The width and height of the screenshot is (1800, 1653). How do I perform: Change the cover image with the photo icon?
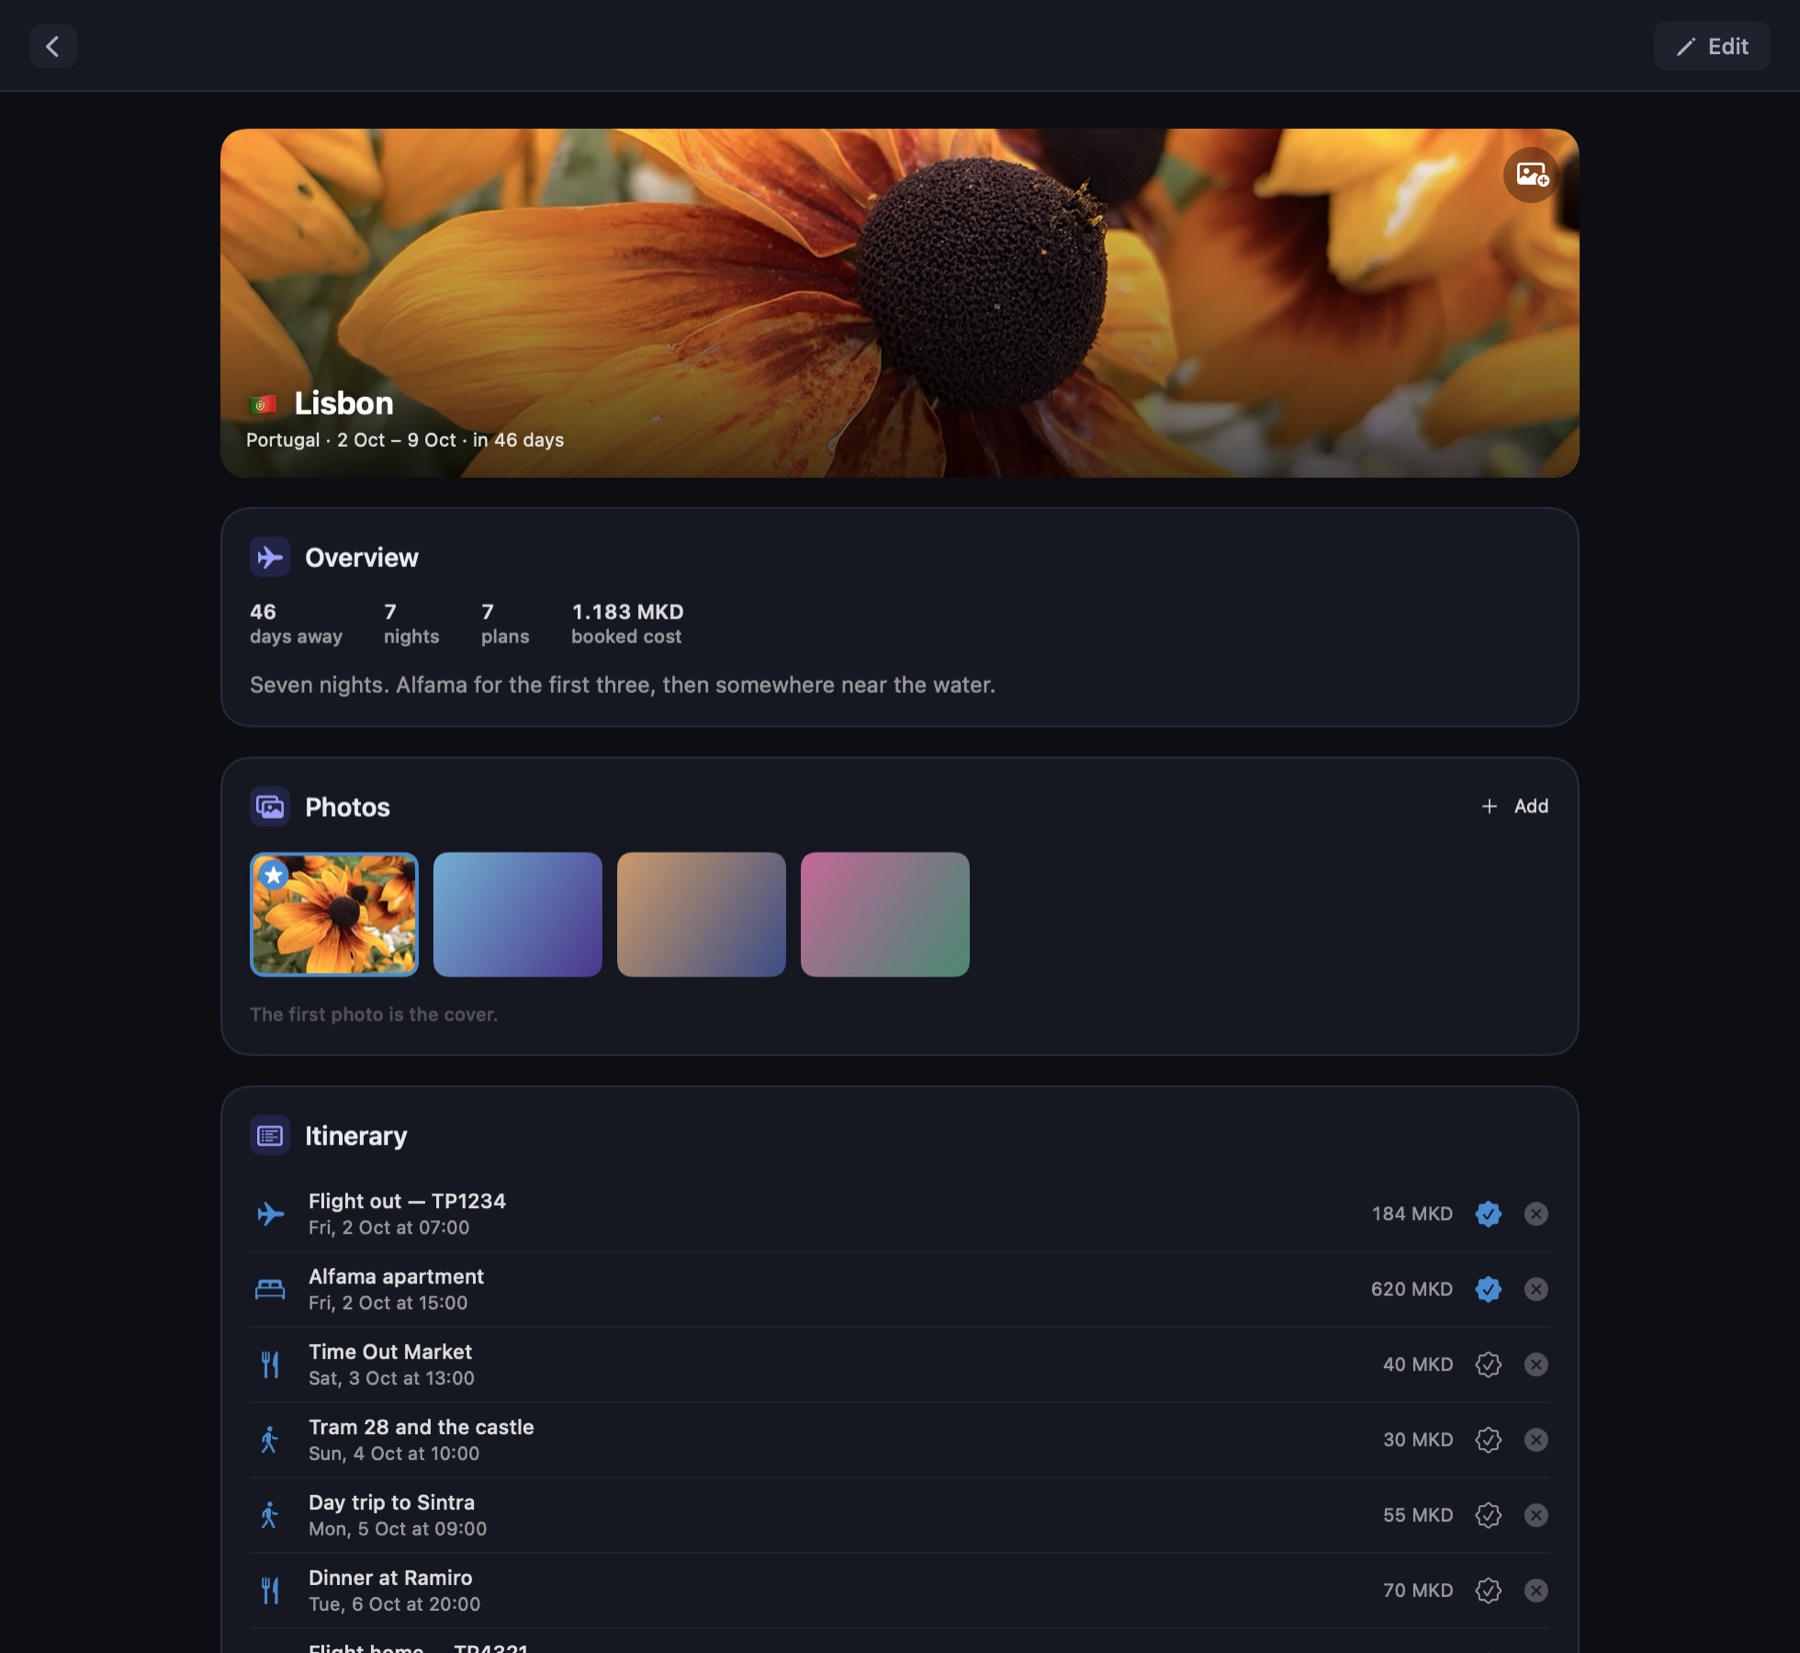click(1531, 175)
